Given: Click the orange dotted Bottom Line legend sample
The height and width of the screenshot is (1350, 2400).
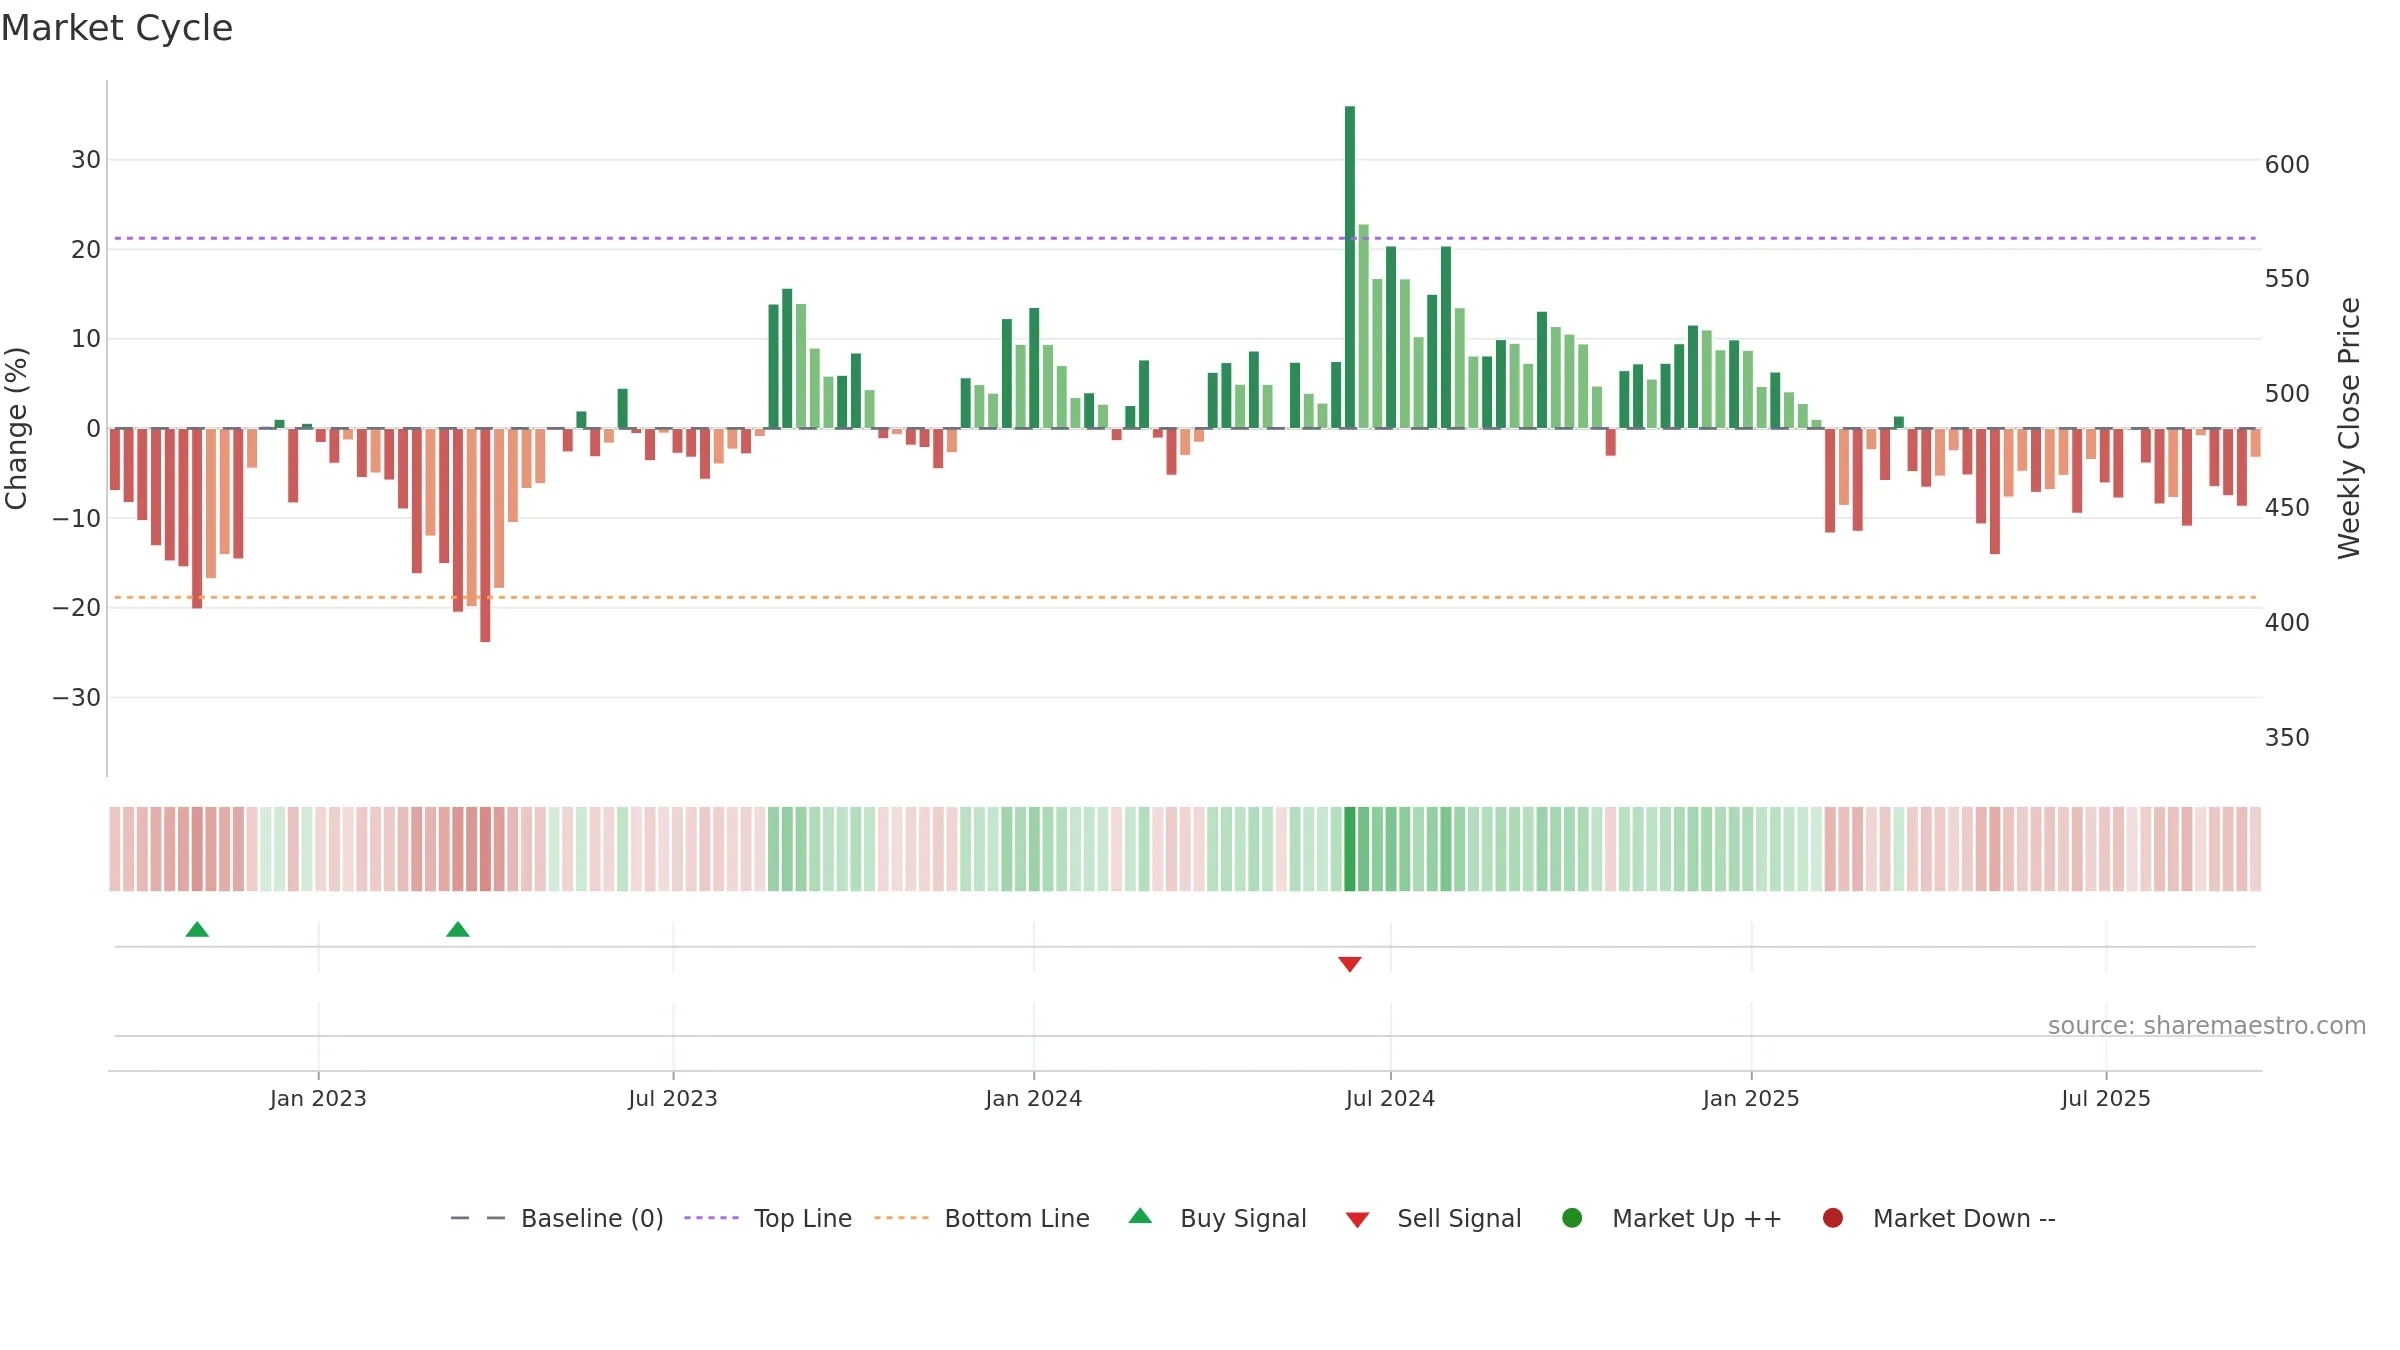Looking at the screenshot, I should (901, 1218).
